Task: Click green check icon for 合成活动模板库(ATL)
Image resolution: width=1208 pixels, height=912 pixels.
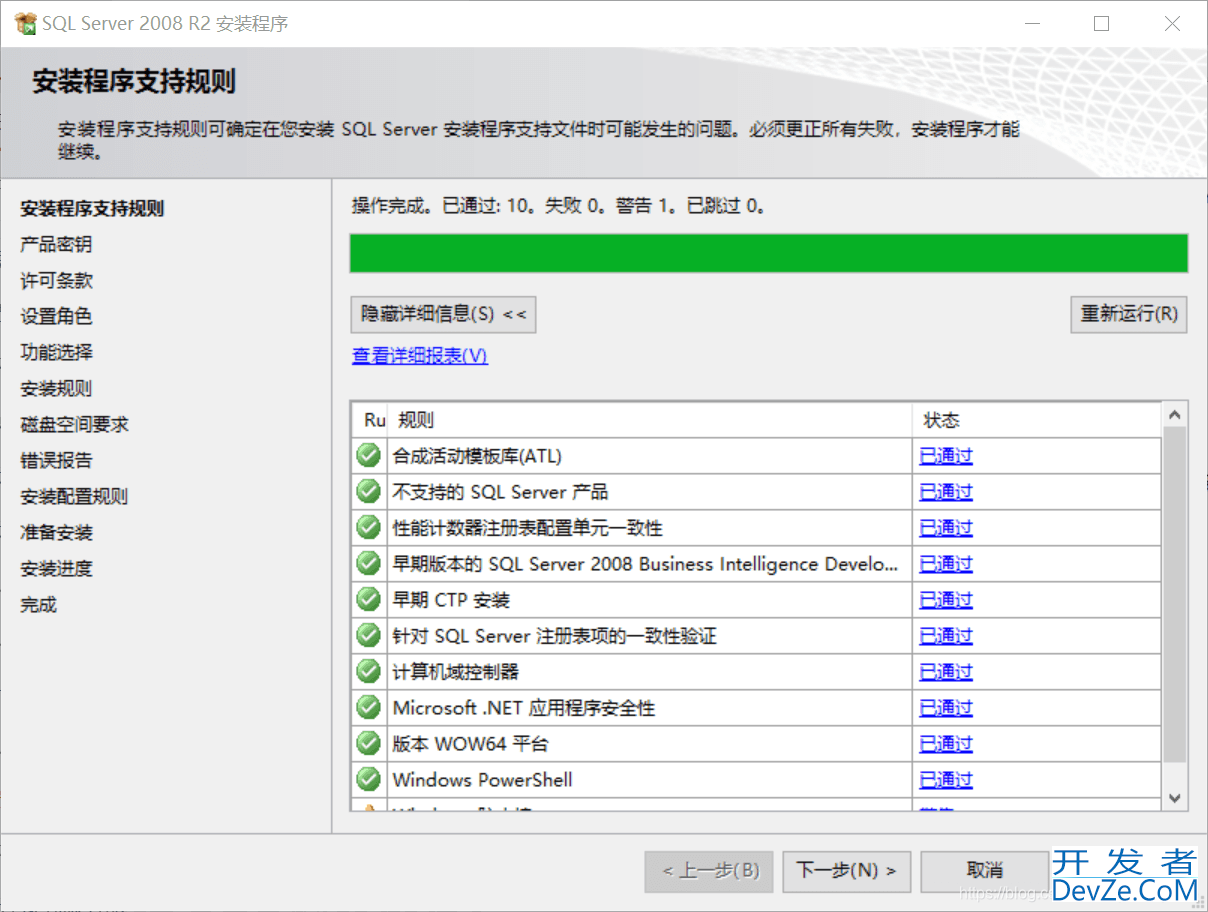Action: pos(369,455)
